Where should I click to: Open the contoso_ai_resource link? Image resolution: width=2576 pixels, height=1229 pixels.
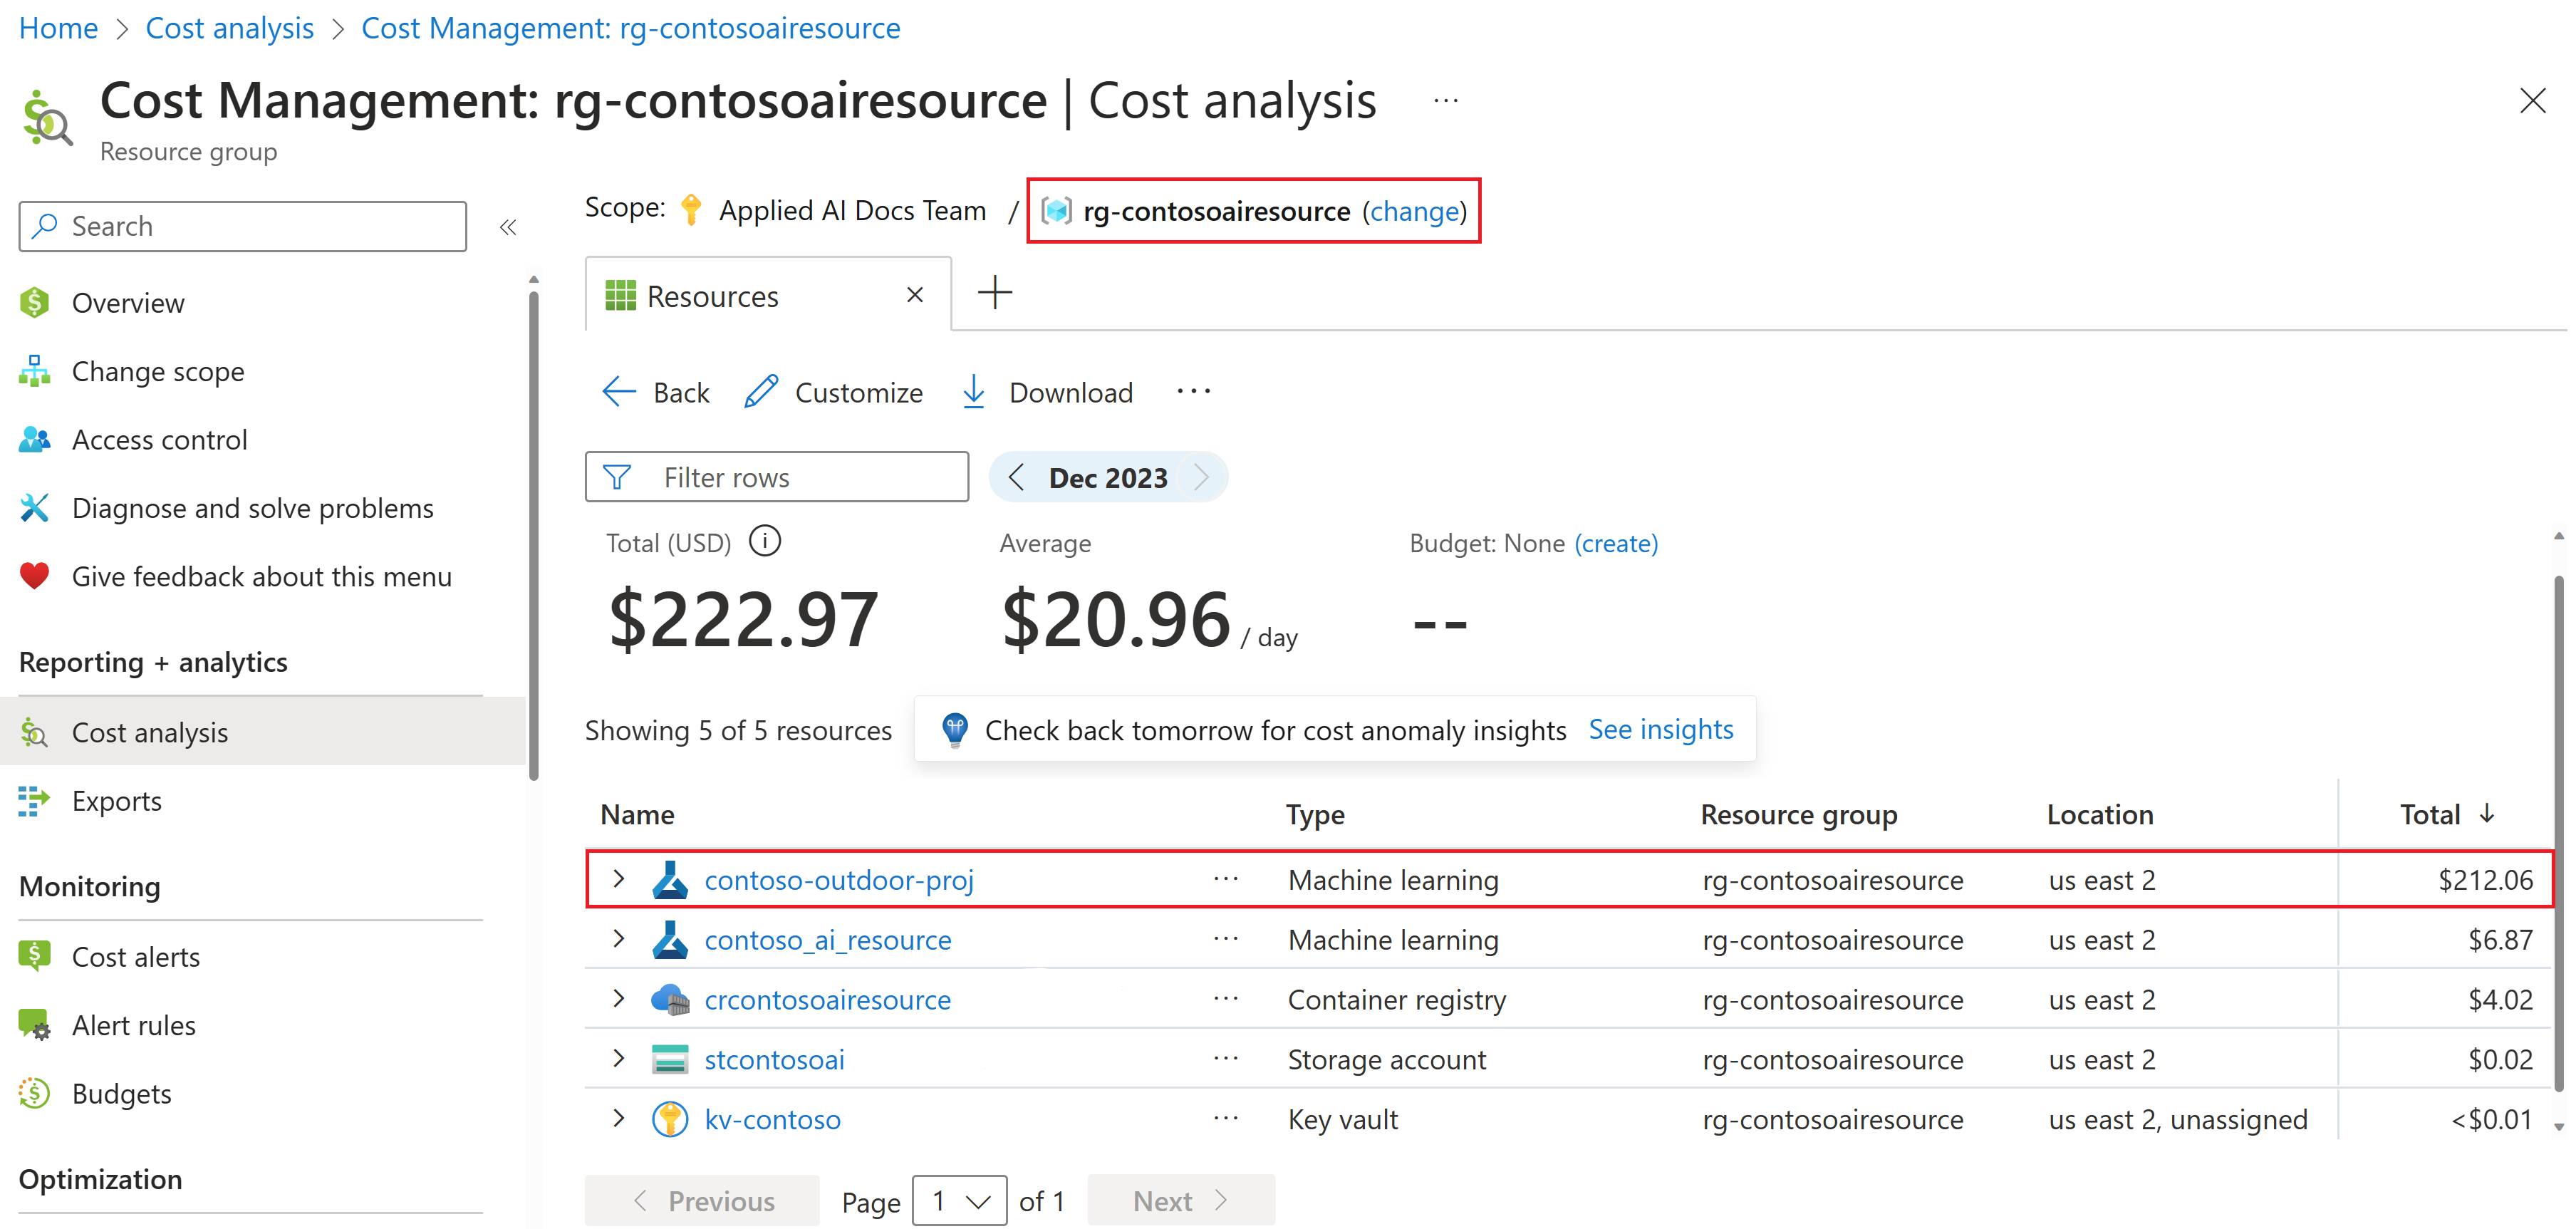[827, 940]
